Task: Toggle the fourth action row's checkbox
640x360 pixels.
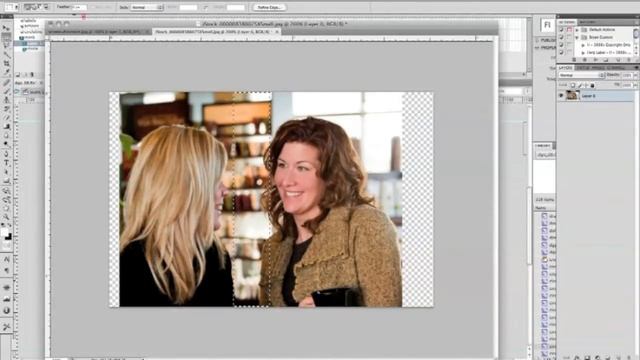Action: [x=561, y=53]
